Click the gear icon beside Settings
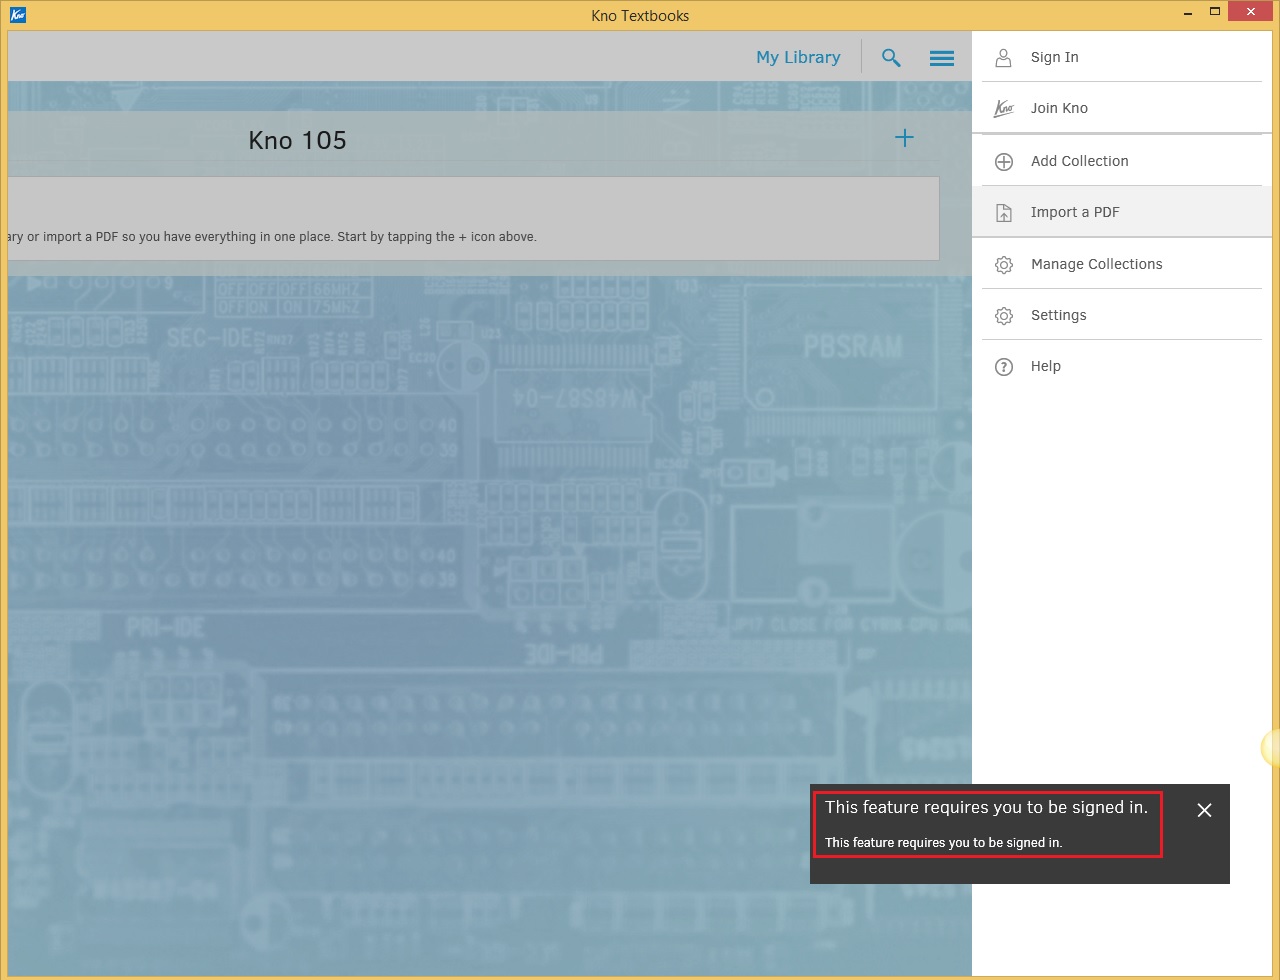This screenshot has width=1280, height=980. 1004,316
